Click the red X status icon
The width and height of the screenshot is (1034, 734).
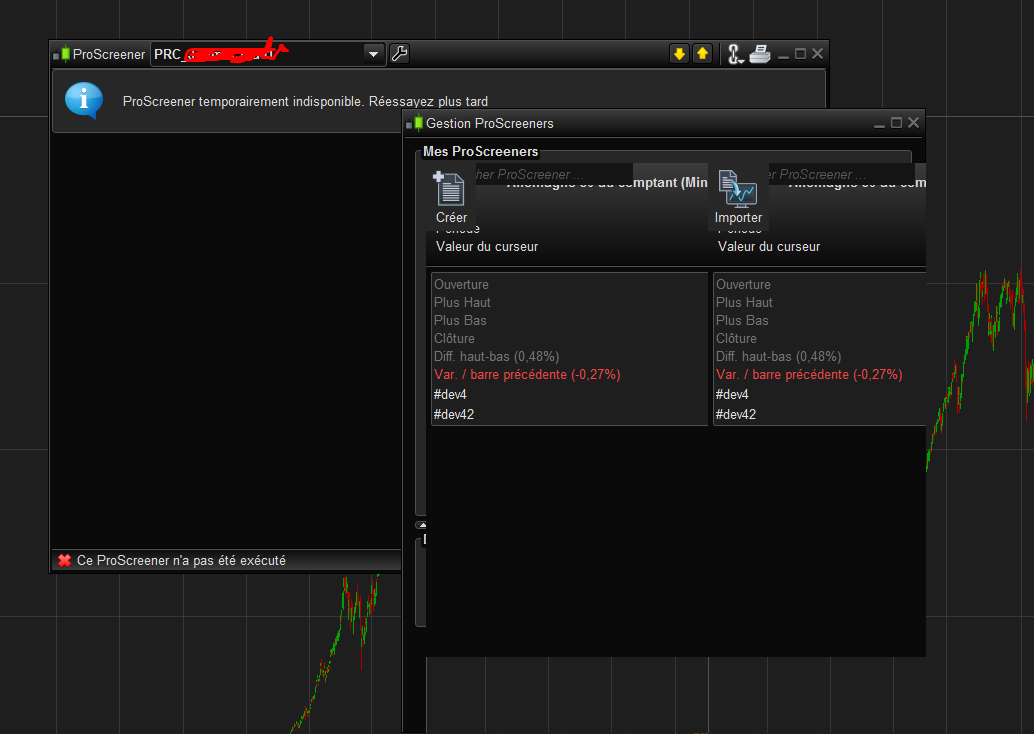[x=64, y=561]
